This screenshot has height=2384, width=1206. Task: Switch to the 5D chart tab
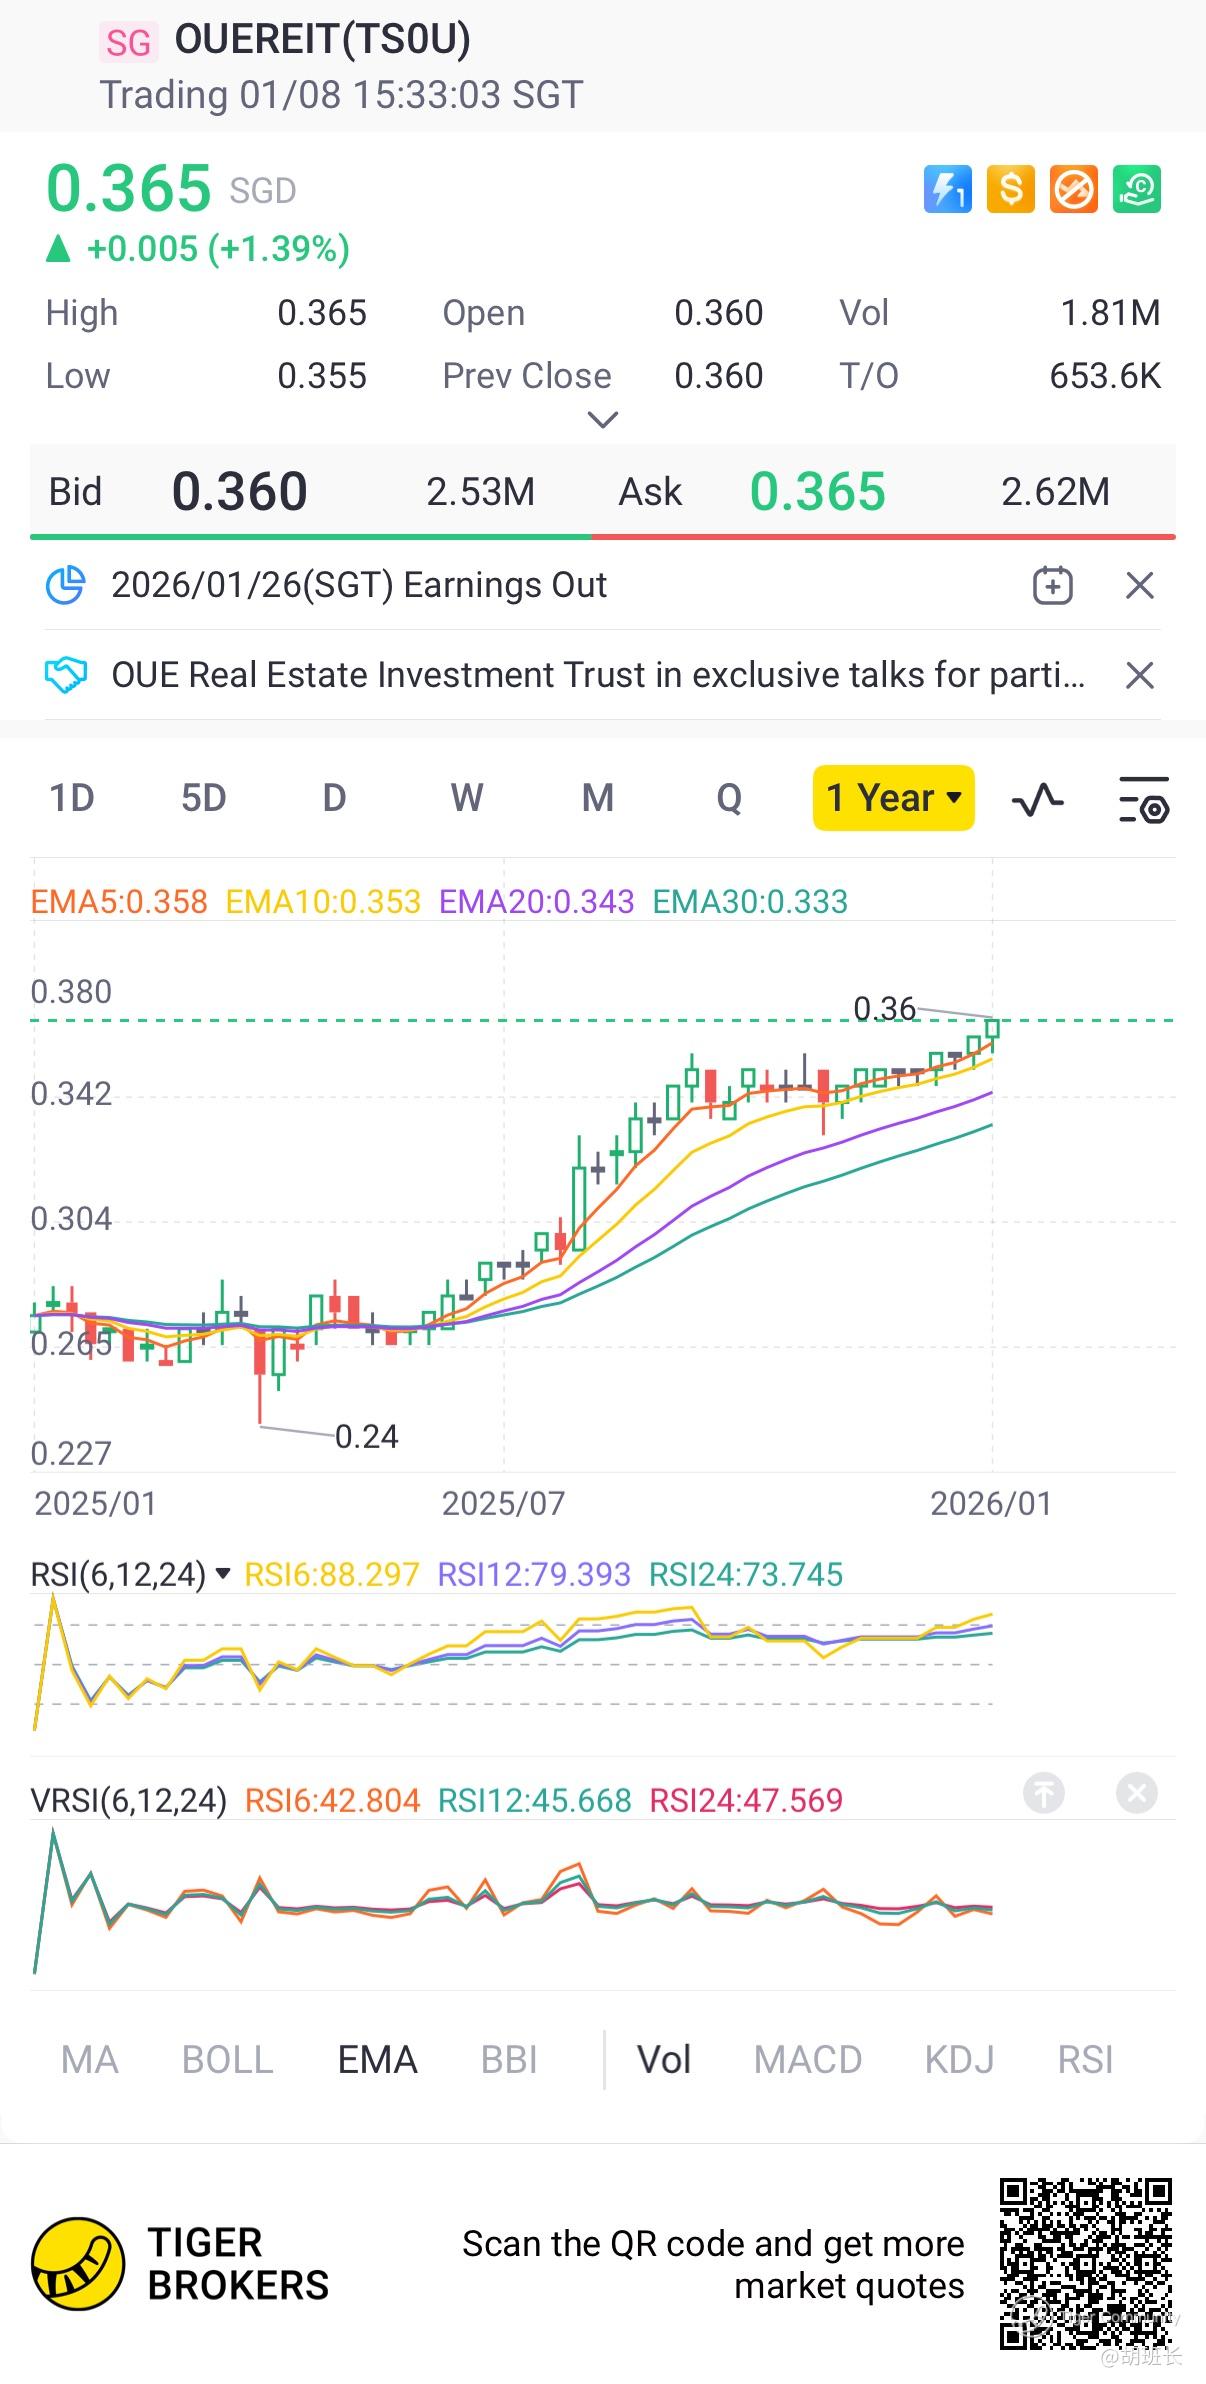(203, 798)
